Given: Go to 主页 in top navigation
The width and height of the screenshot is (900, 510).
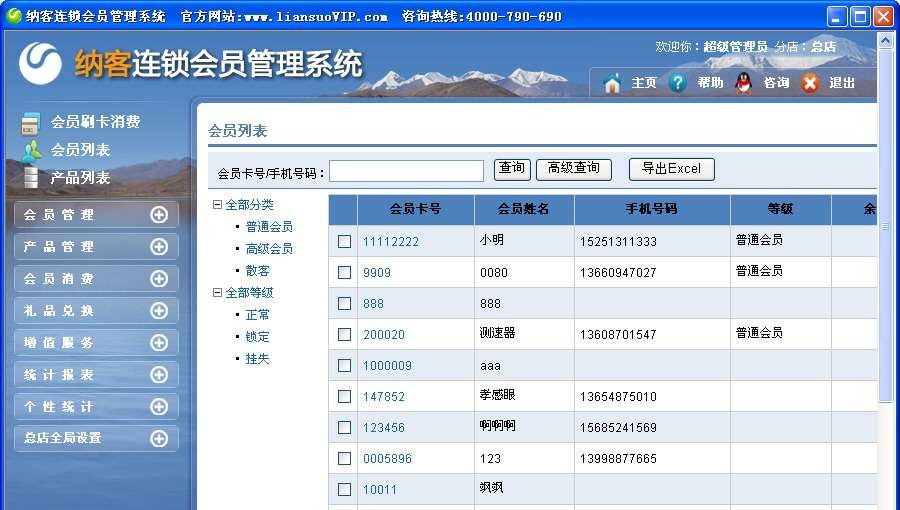Looking at the screenshot, I should click(x=643, y=83).
